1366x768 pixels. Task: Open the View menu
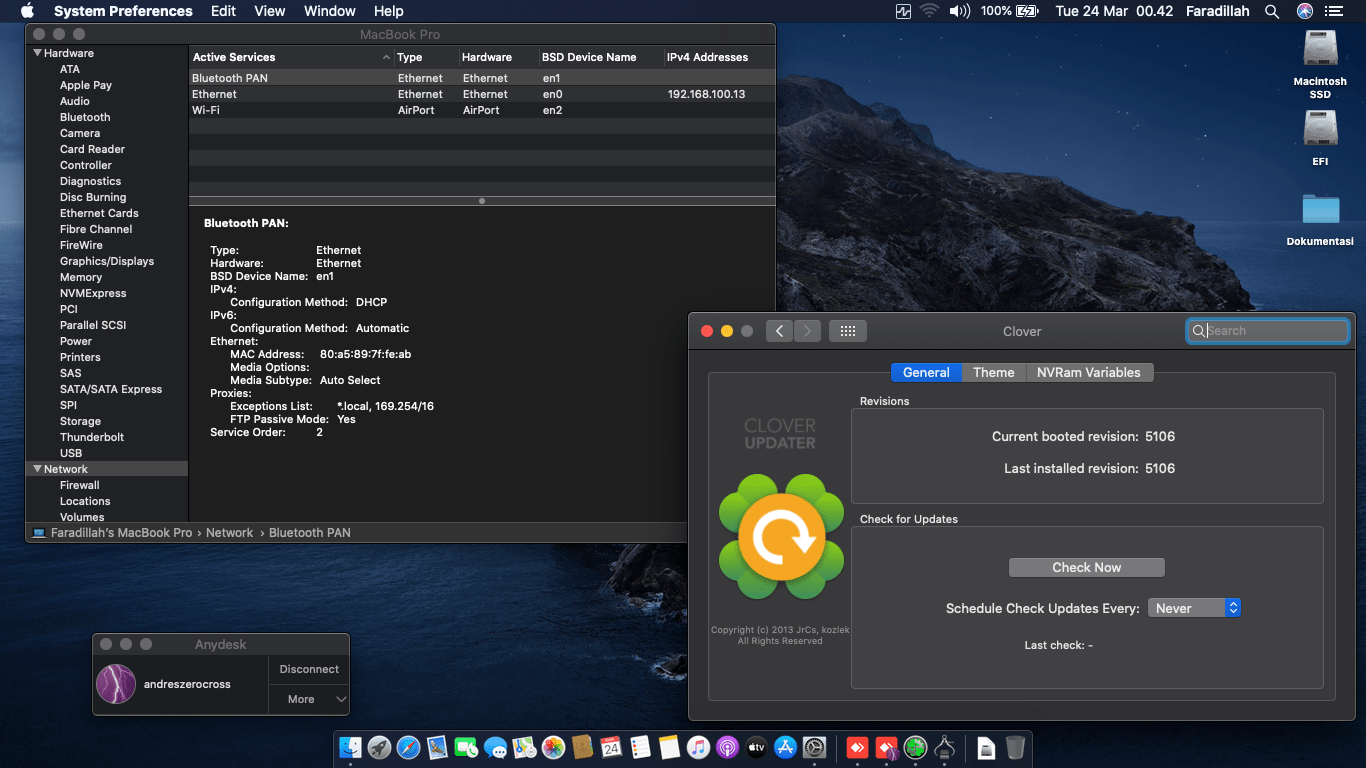[x=270, y=11]
